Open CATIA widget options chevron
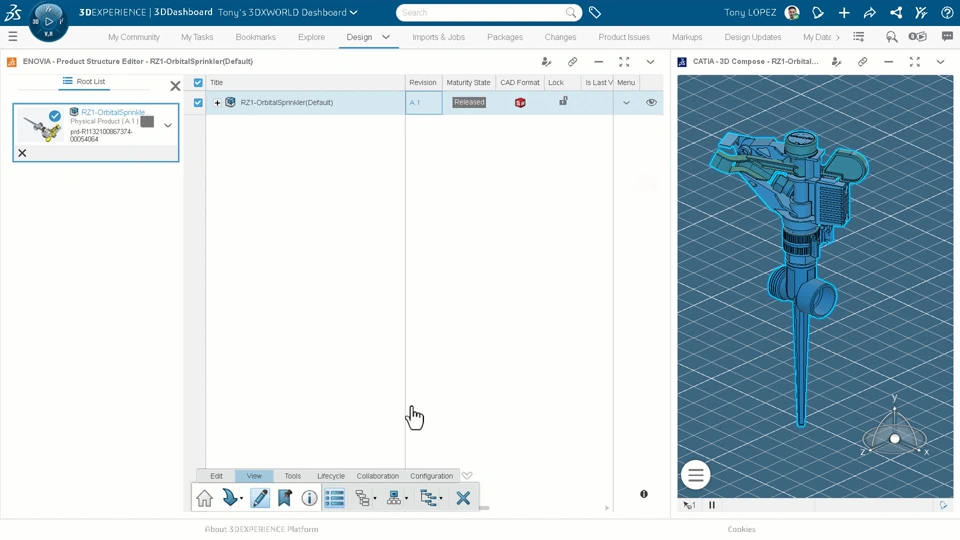 [x=940, y=61]
